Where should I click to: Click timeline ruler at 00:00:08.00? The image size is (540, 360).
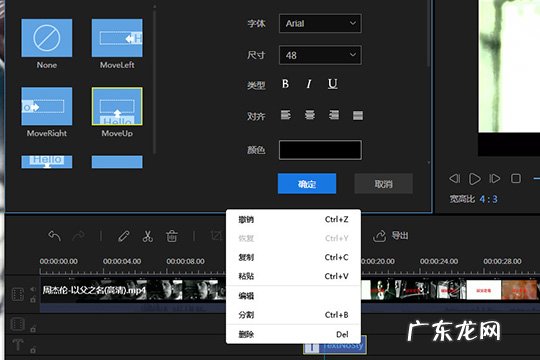(x=185, y=261)
